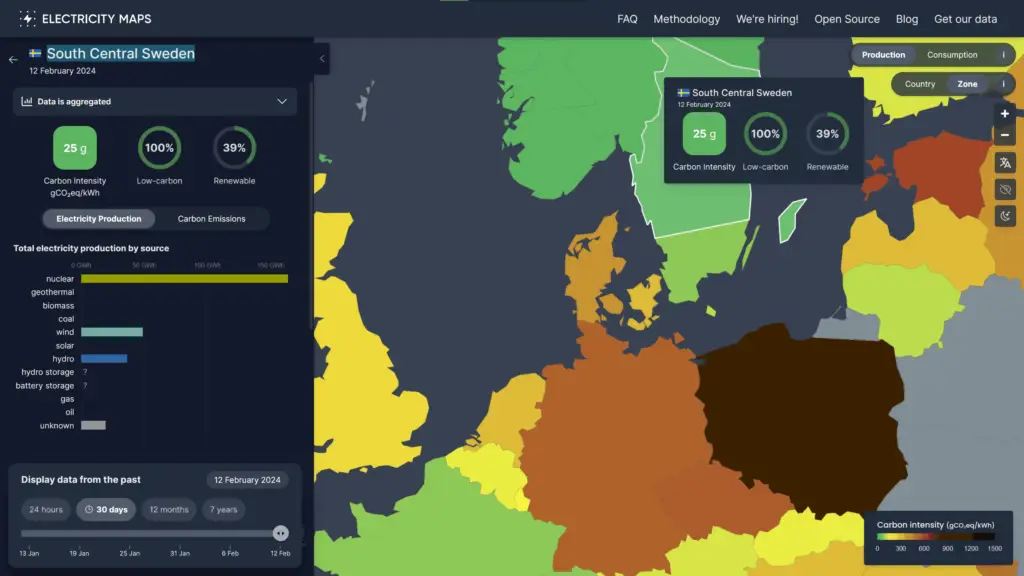The width and height of the screenshot is (1024, 576).
Task: Click the hydro production bar
Action: pyautogui.click(x=104, y=359)
